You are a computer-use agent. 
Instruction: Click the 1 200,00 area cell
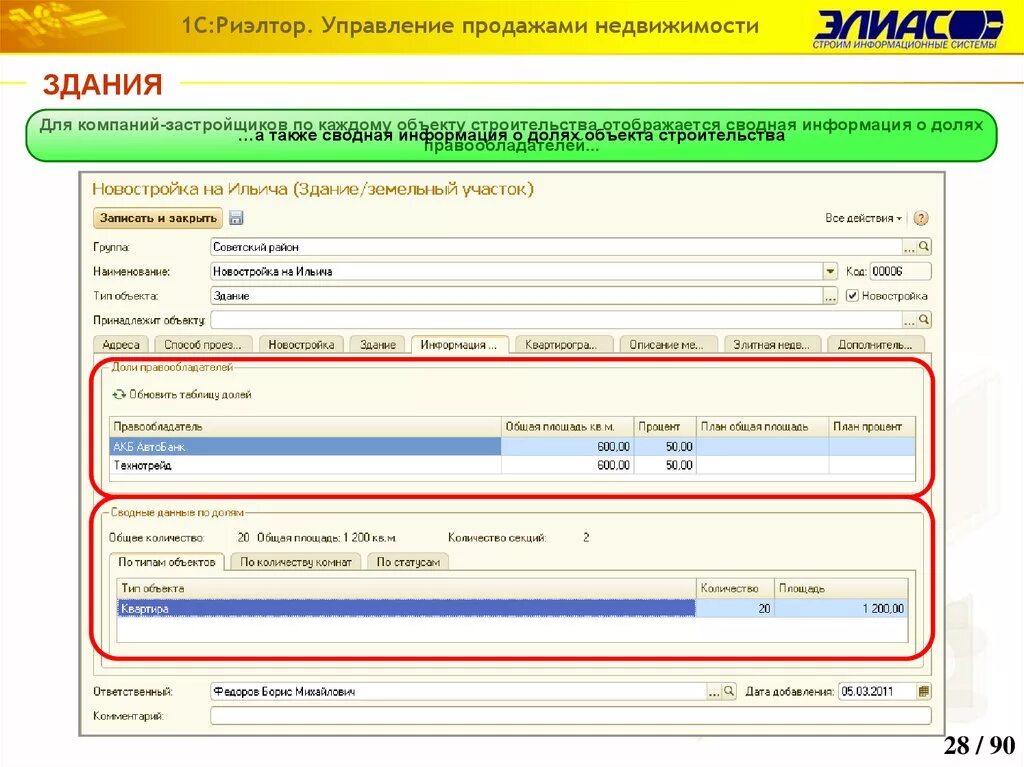pos(842,608)
